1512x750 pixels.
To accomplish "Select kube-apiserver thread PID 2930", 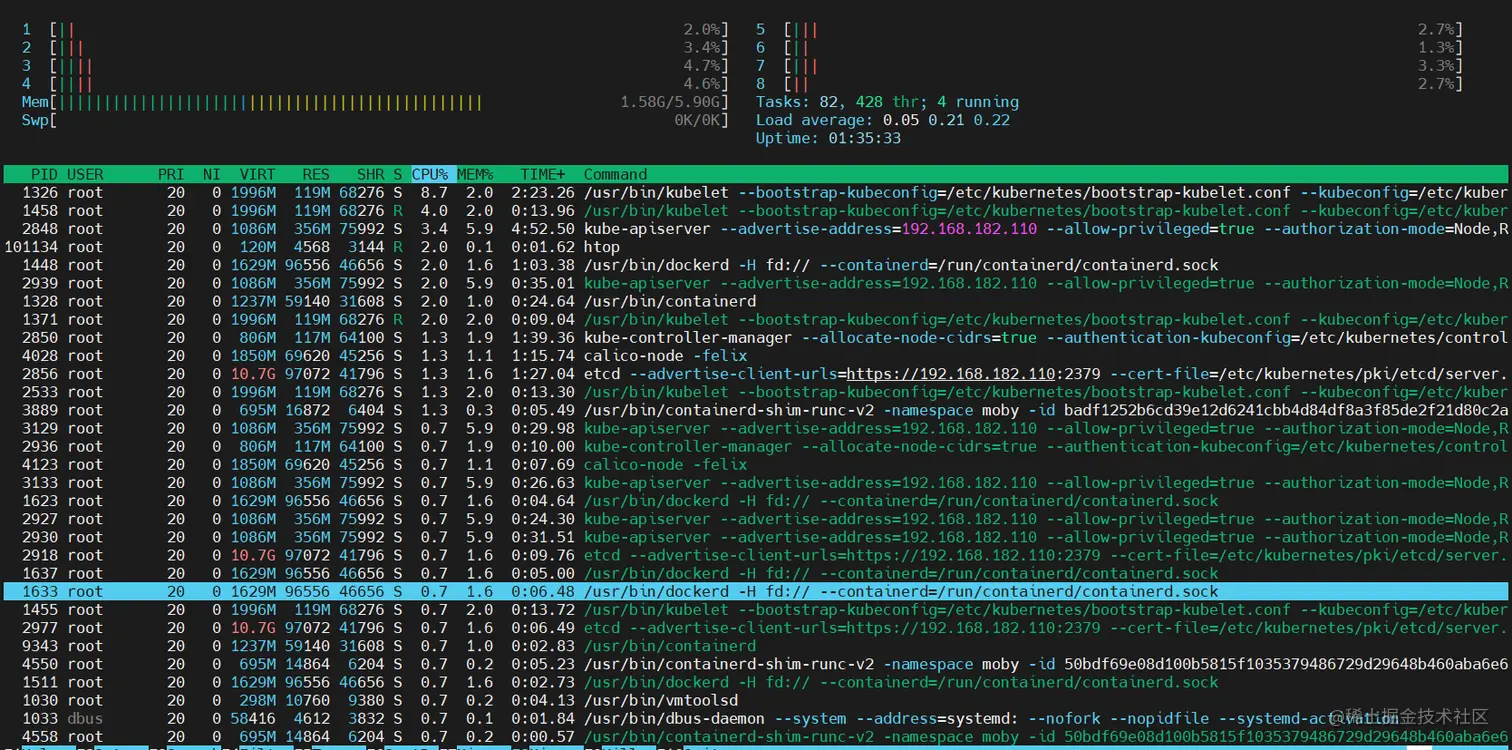I will [756, 536].
